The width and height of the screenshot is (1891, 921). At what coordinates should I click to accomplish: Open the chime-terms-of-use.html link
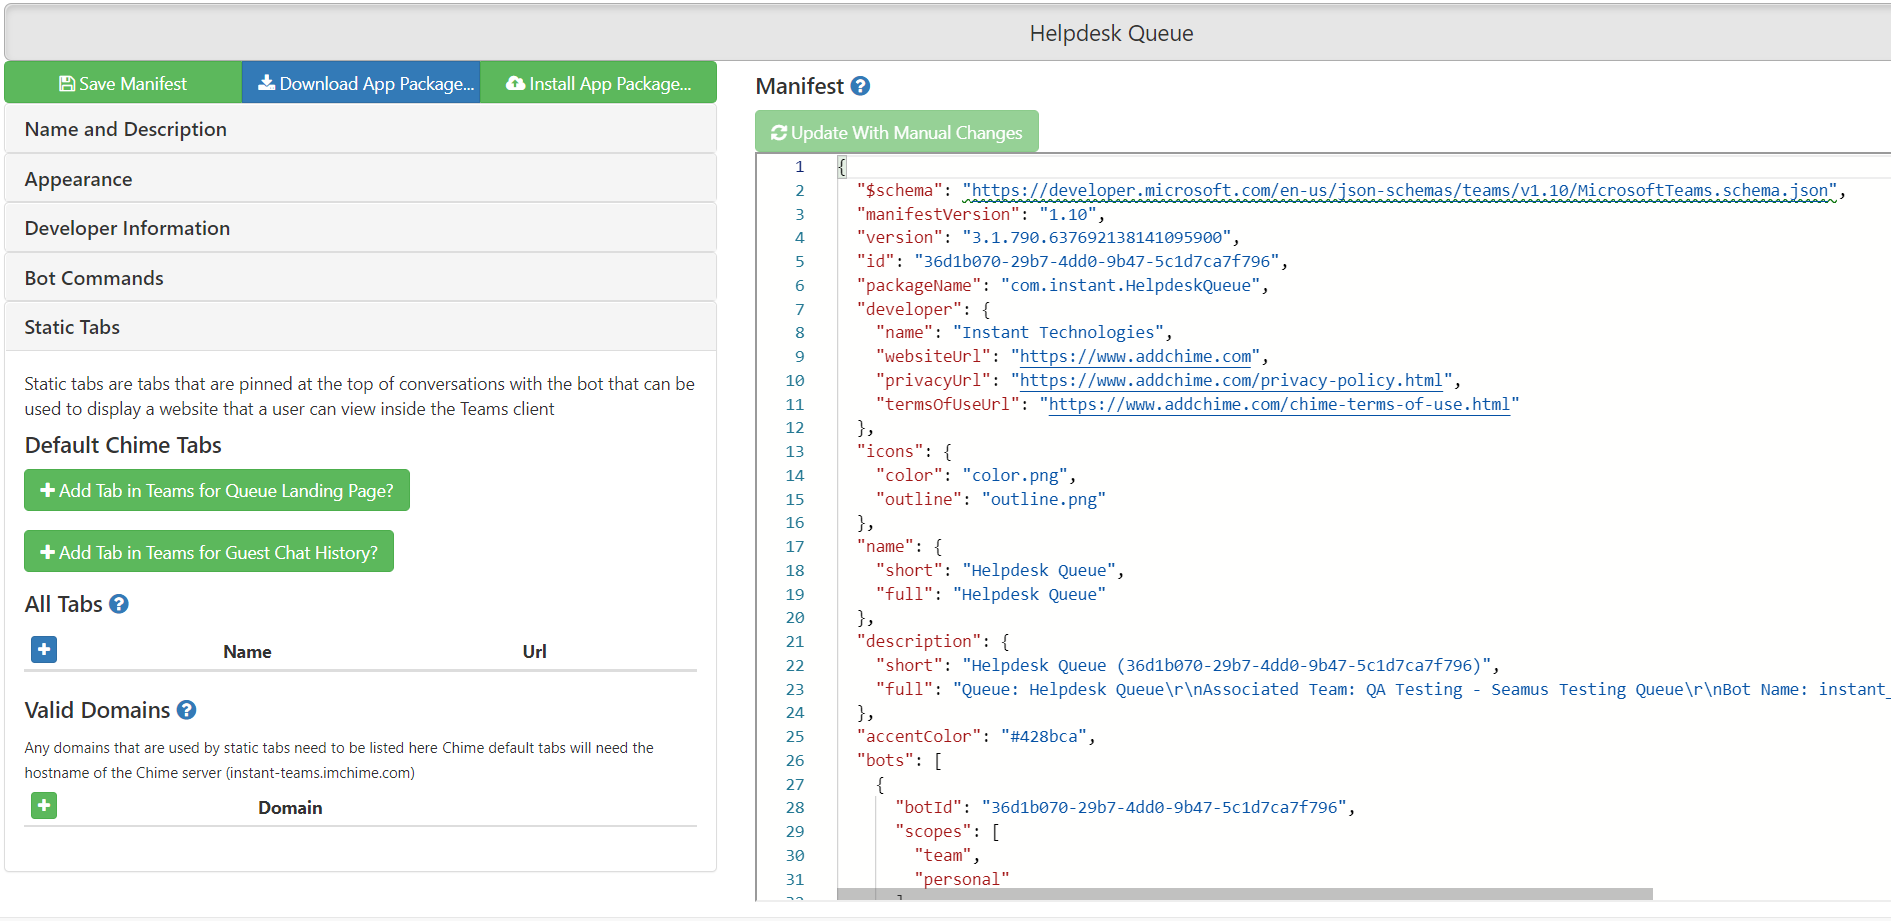coord(1279,404)
